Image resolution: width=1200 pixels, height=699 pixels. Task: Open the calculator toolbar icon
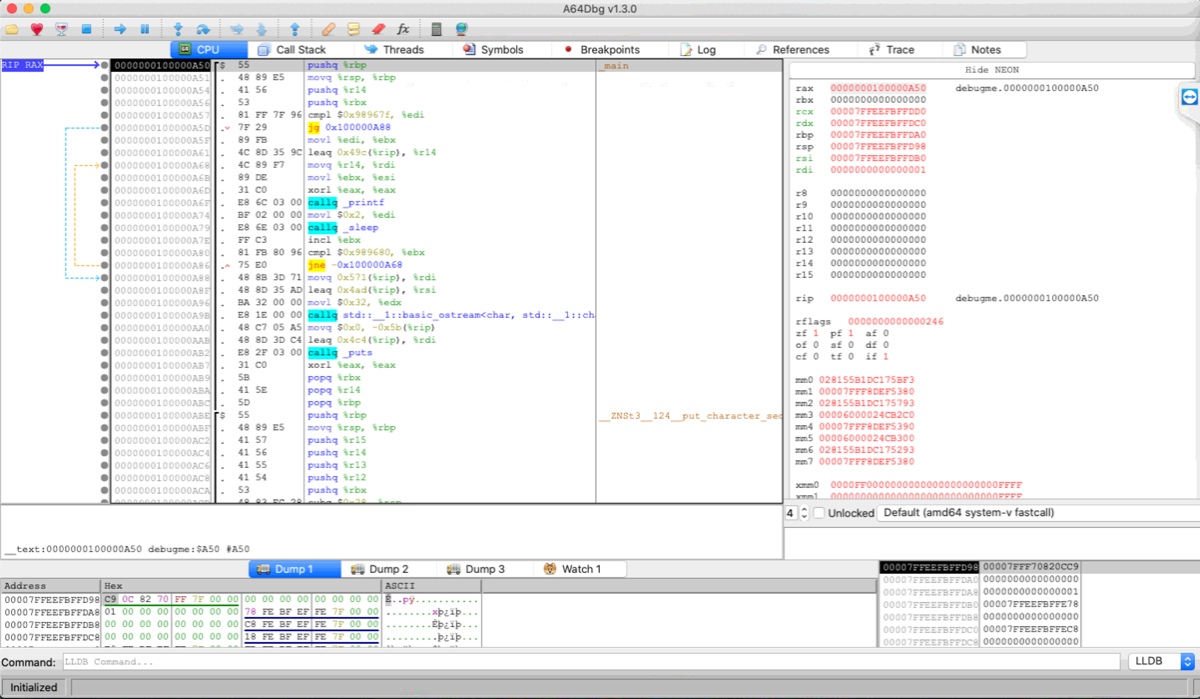click(x=437, y=29)
